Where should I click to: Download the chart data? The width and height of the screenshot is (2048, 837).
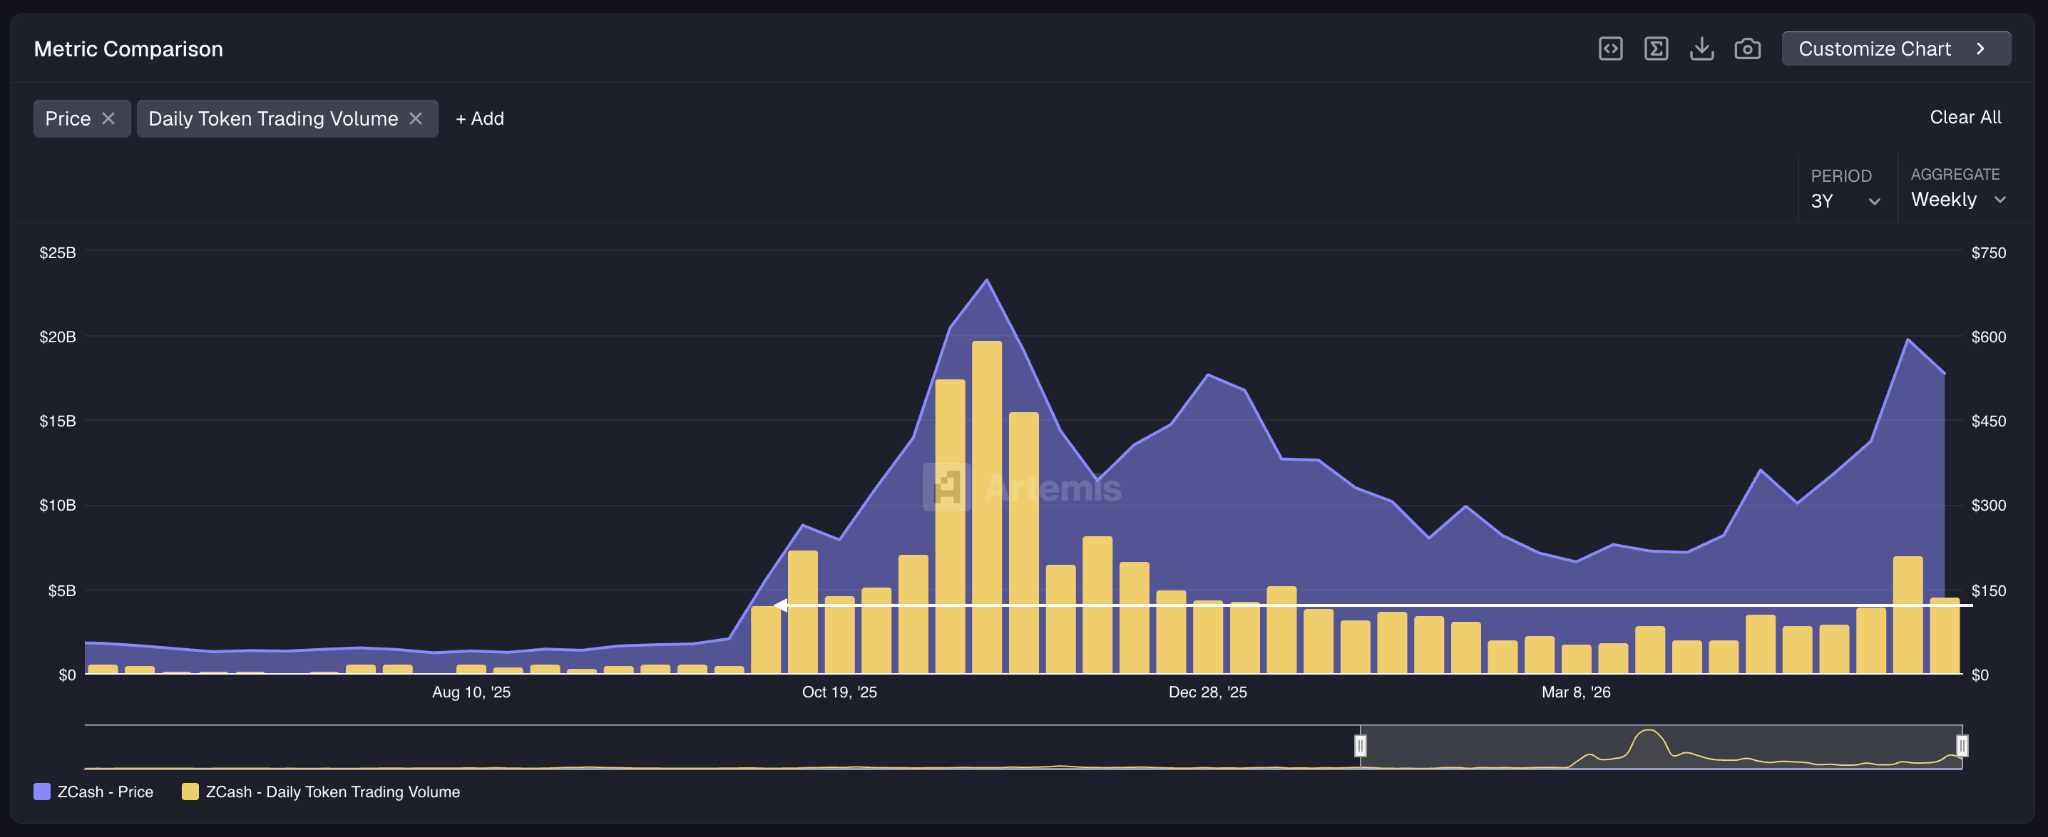(1702, 49)
